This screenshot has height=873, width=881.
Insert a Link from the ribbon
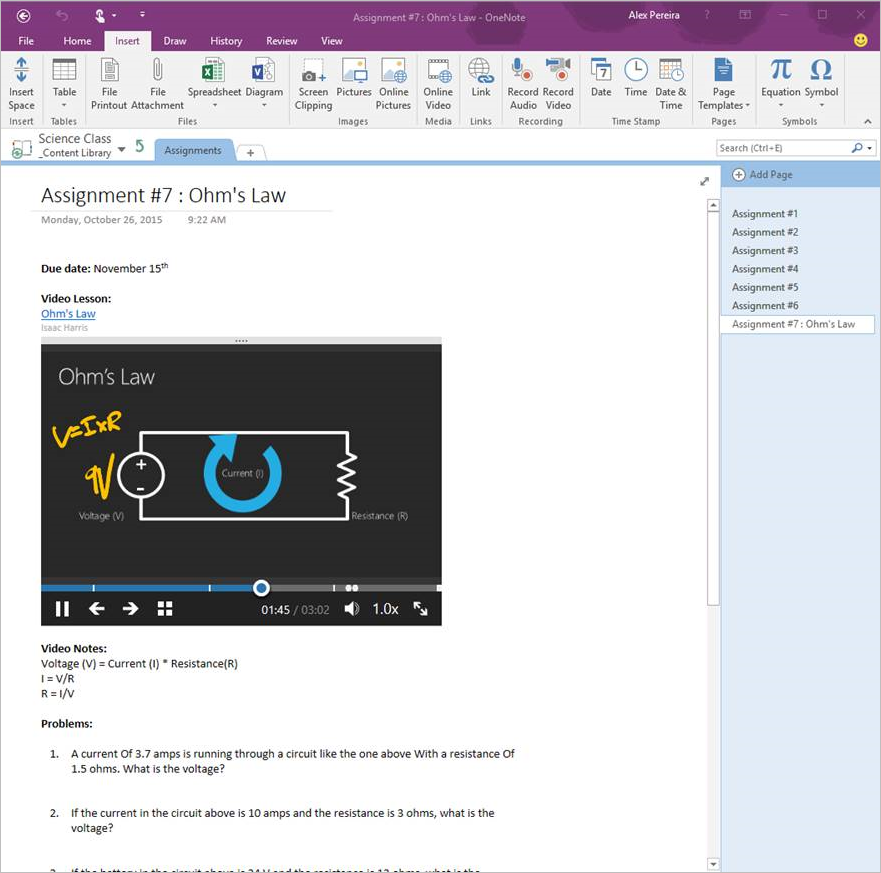point(481,72)
